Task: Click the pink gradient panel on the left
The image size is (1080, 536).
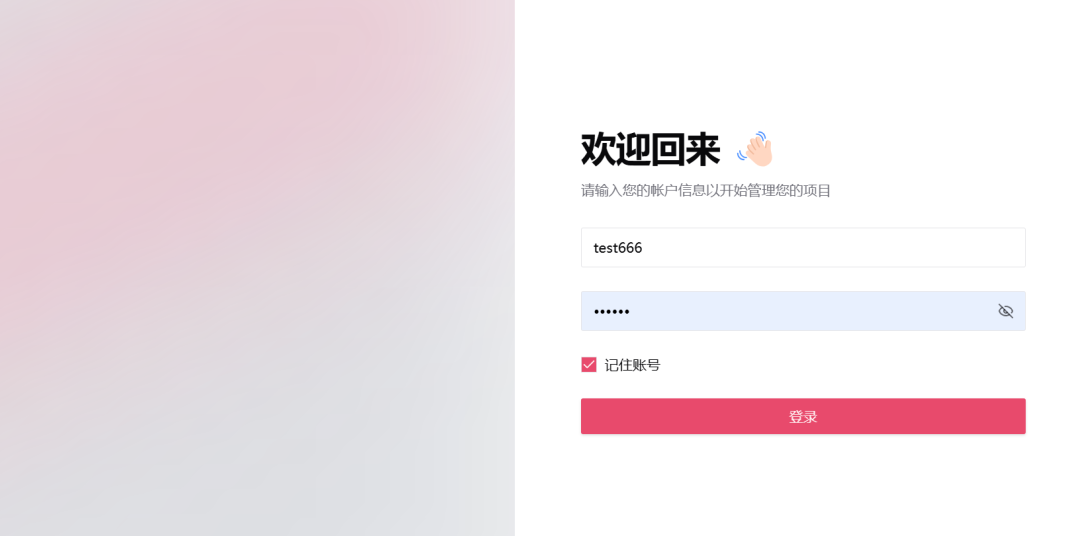Action: [x=200, y=150]
